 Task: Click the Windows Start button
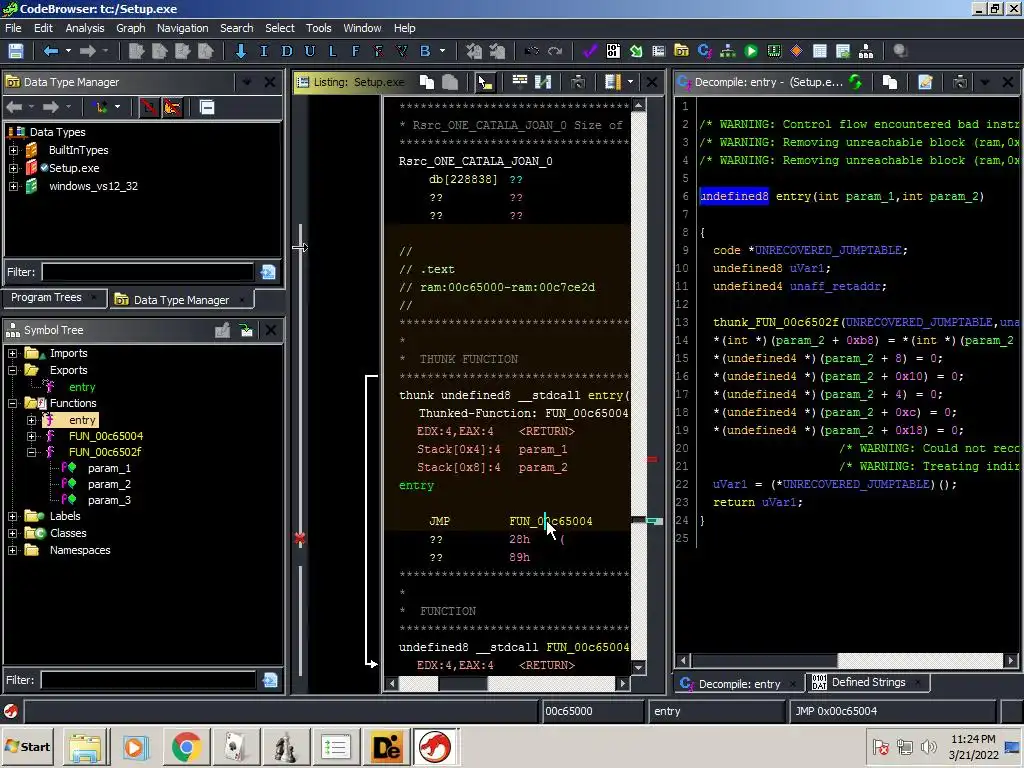click(x=27, y=747)
